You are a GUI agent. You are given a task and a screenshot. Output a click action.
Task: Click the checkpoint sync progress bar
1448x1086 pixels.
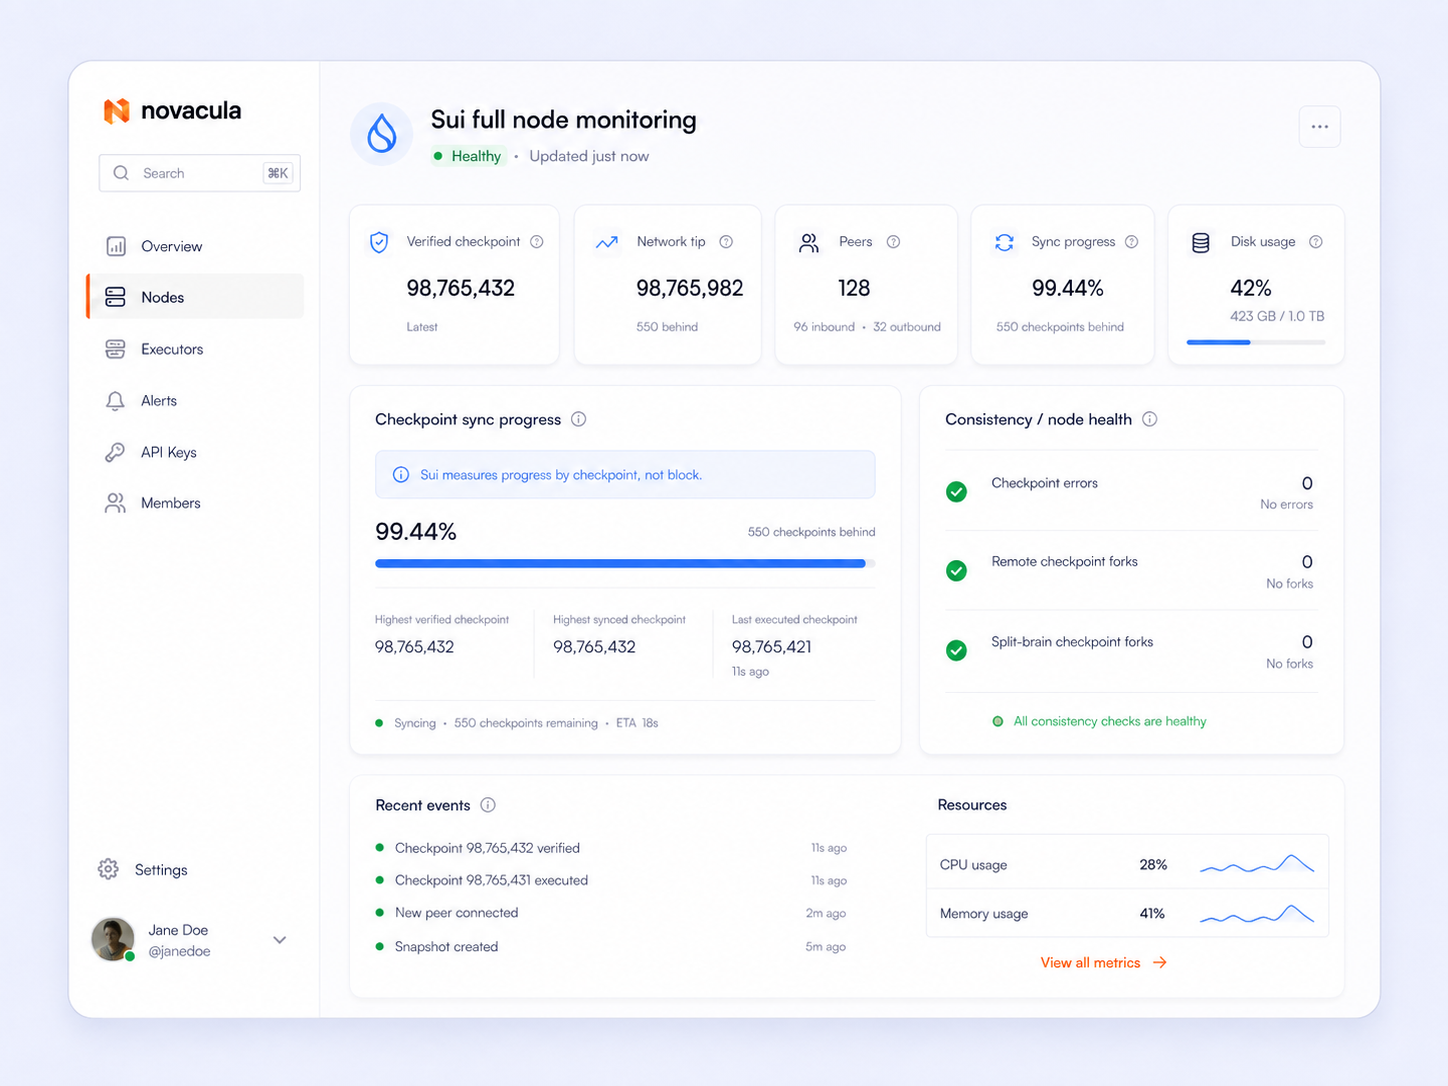tap(625, 564)
